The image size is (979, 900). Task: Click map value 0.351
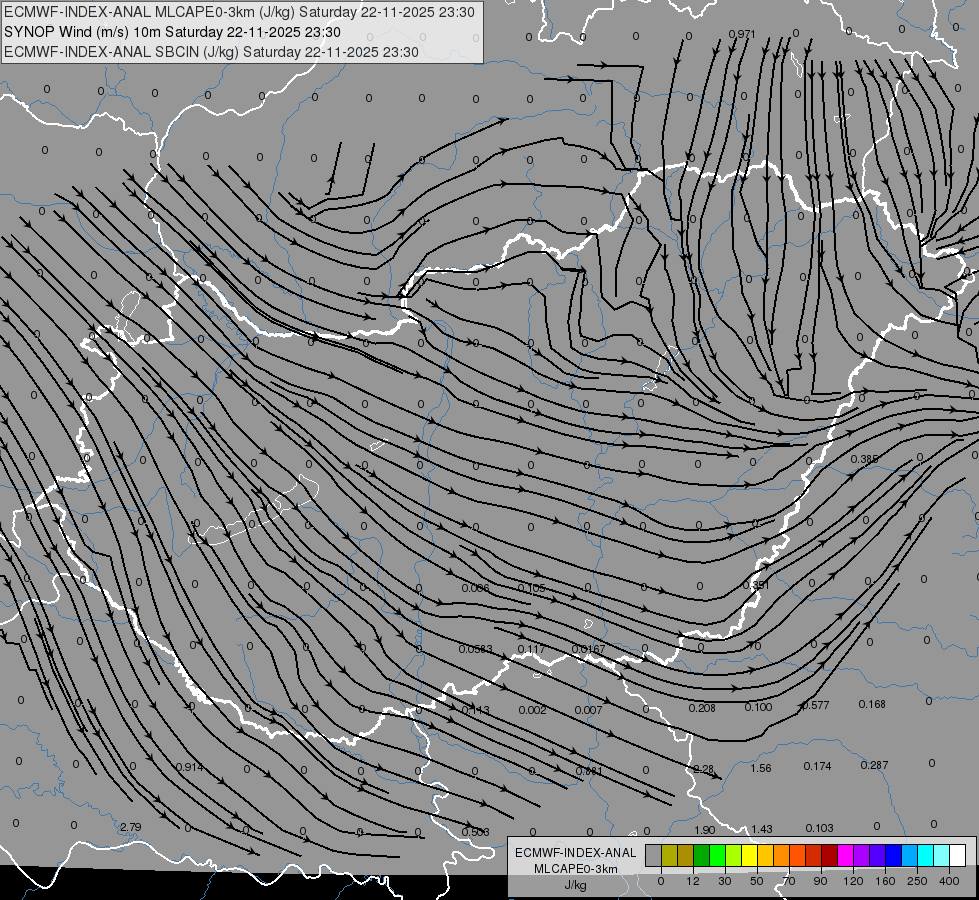tap(756, 585)
